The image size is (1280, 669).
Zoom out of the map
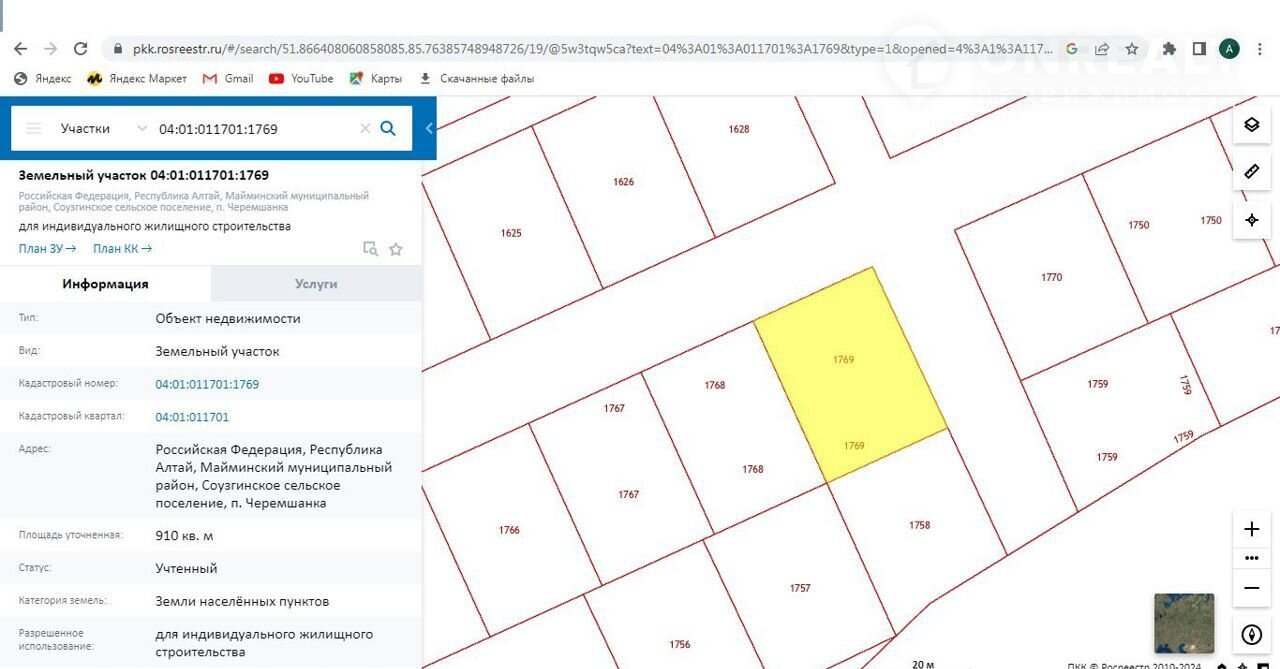(1251, 588)
